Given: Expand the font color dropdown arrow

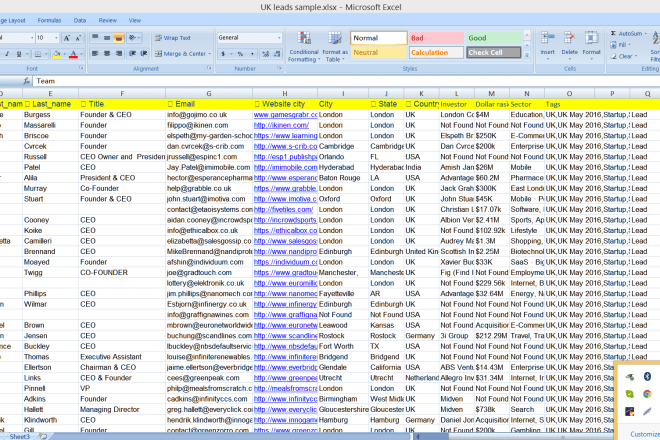Looking at the screenshot, I should coord(81,54).
